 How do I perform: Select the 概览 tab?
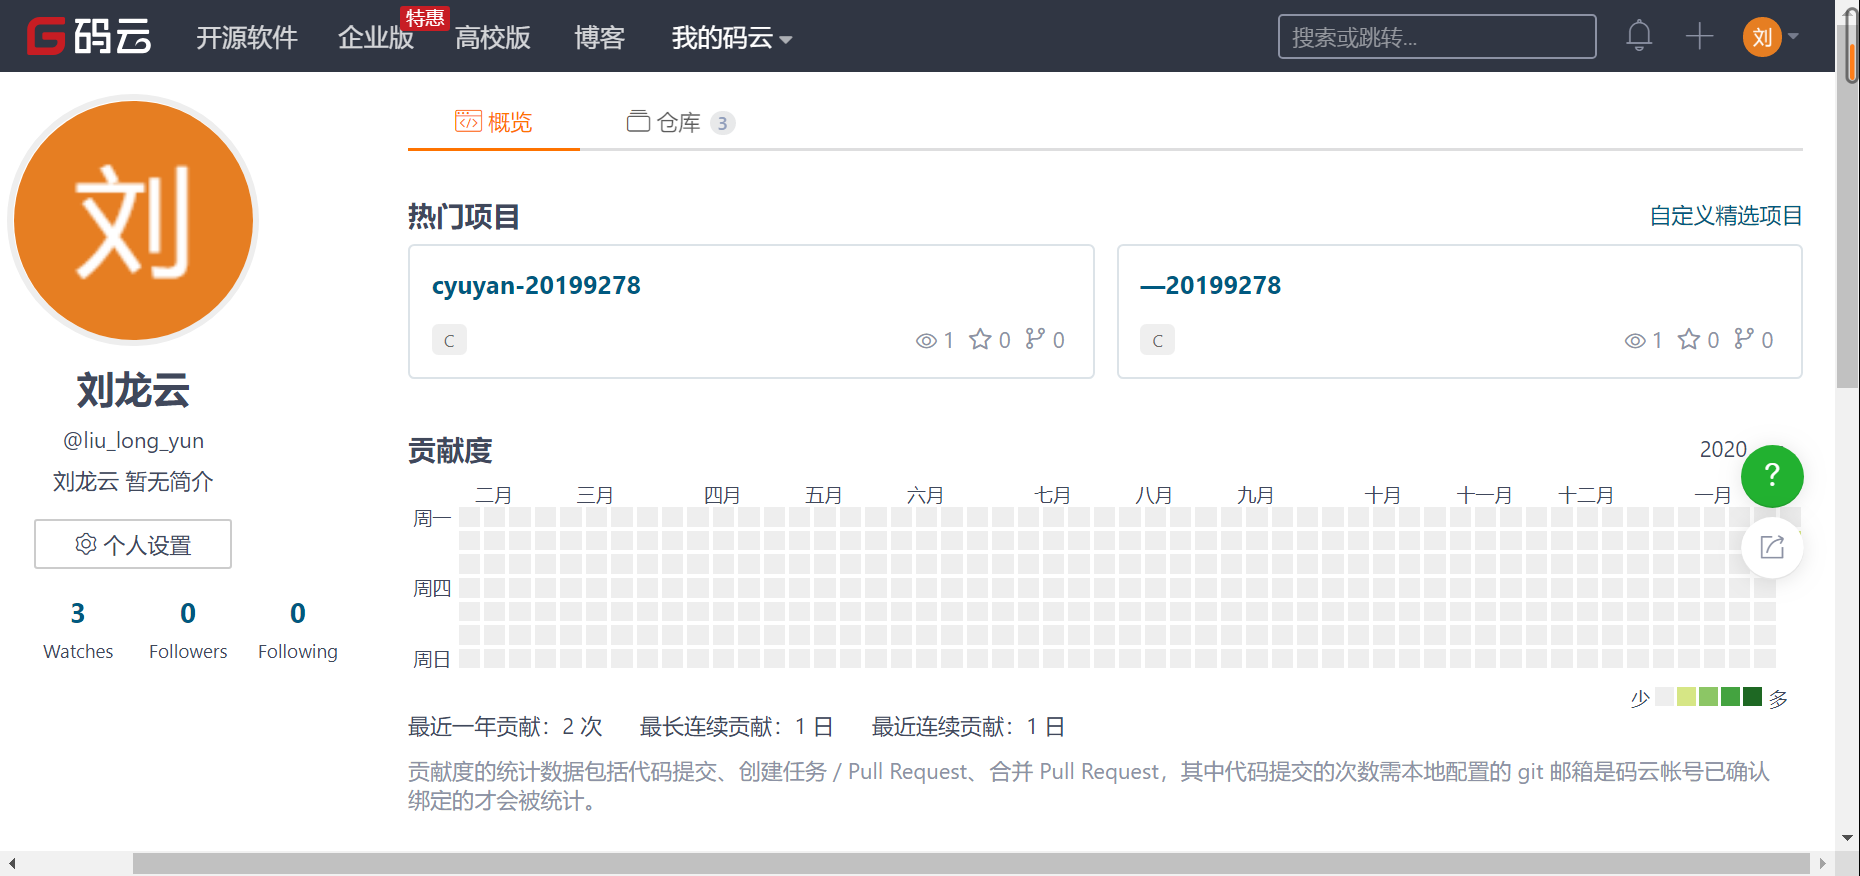coord(494,123)
